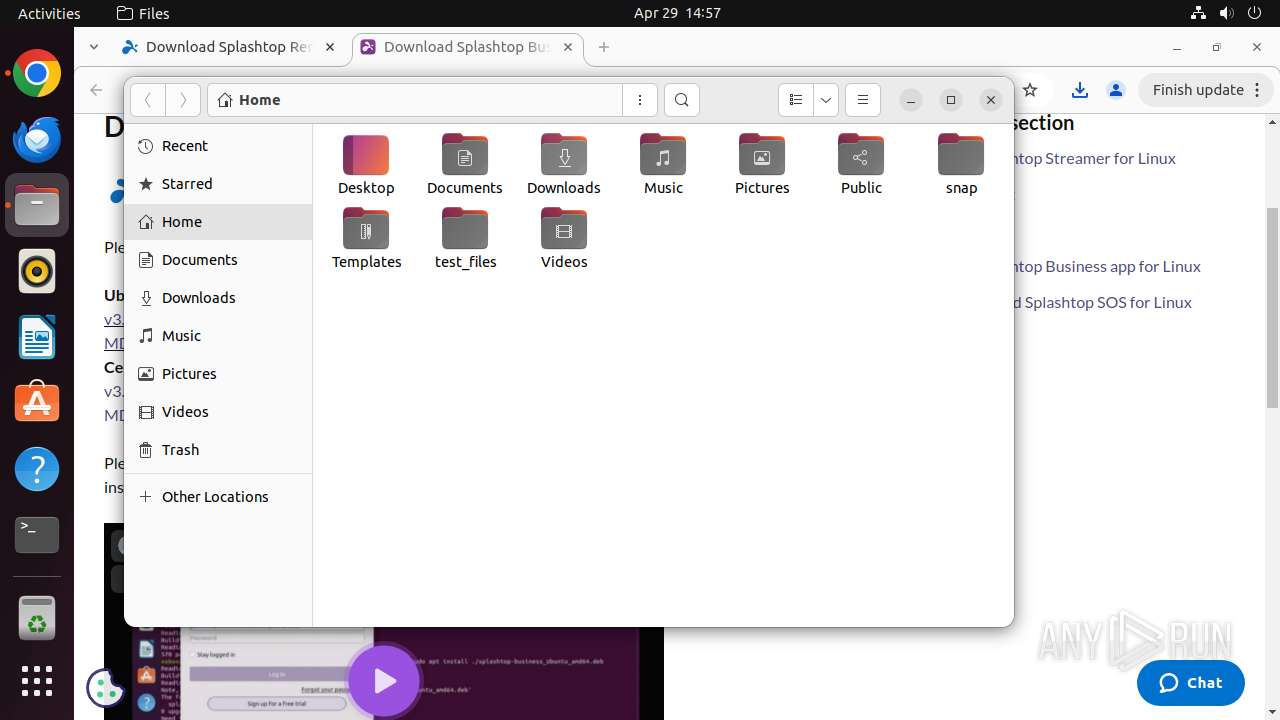The height and width of the screenshot is (720, 1280).
Task: Click the Finish update button
Action: [1206, 90]
